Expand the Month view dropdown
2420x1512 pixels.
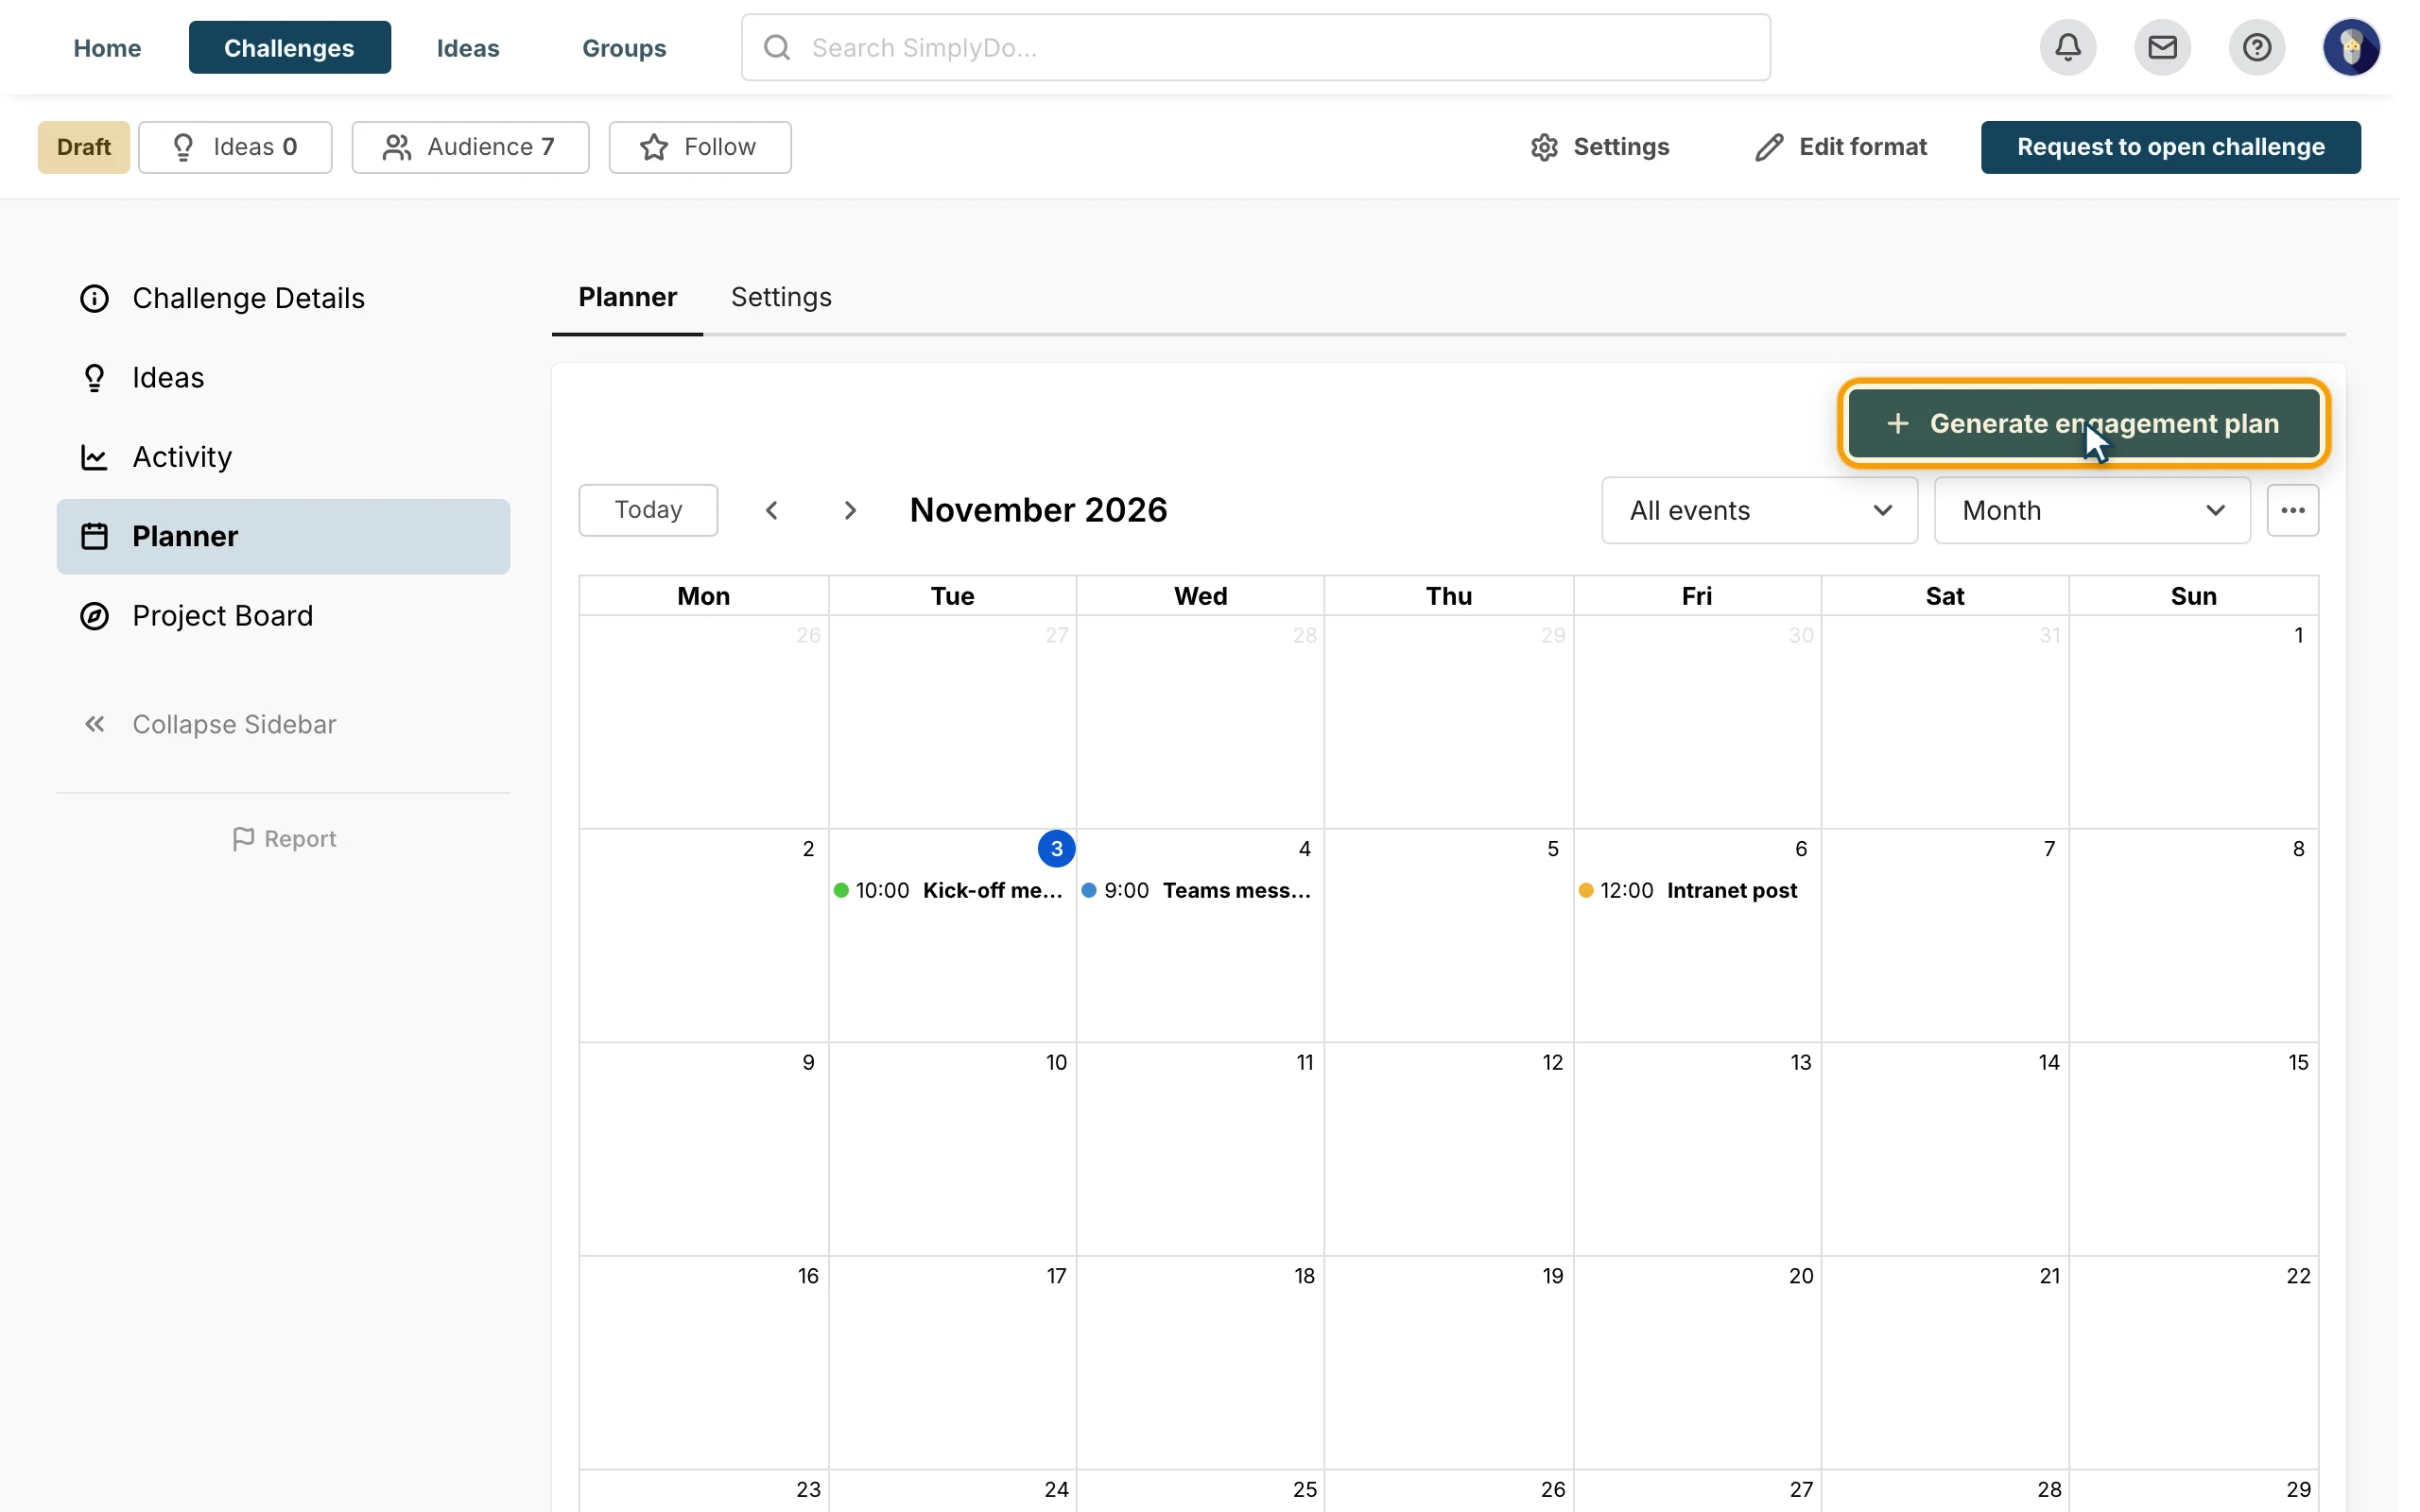point(2092,510)
